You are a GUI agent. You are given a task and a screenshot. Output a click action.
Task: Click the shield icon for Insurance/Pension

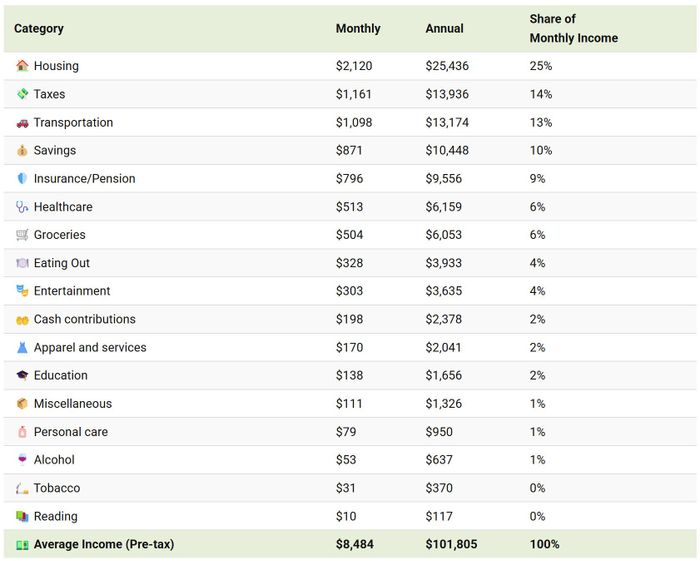point(22,178)
